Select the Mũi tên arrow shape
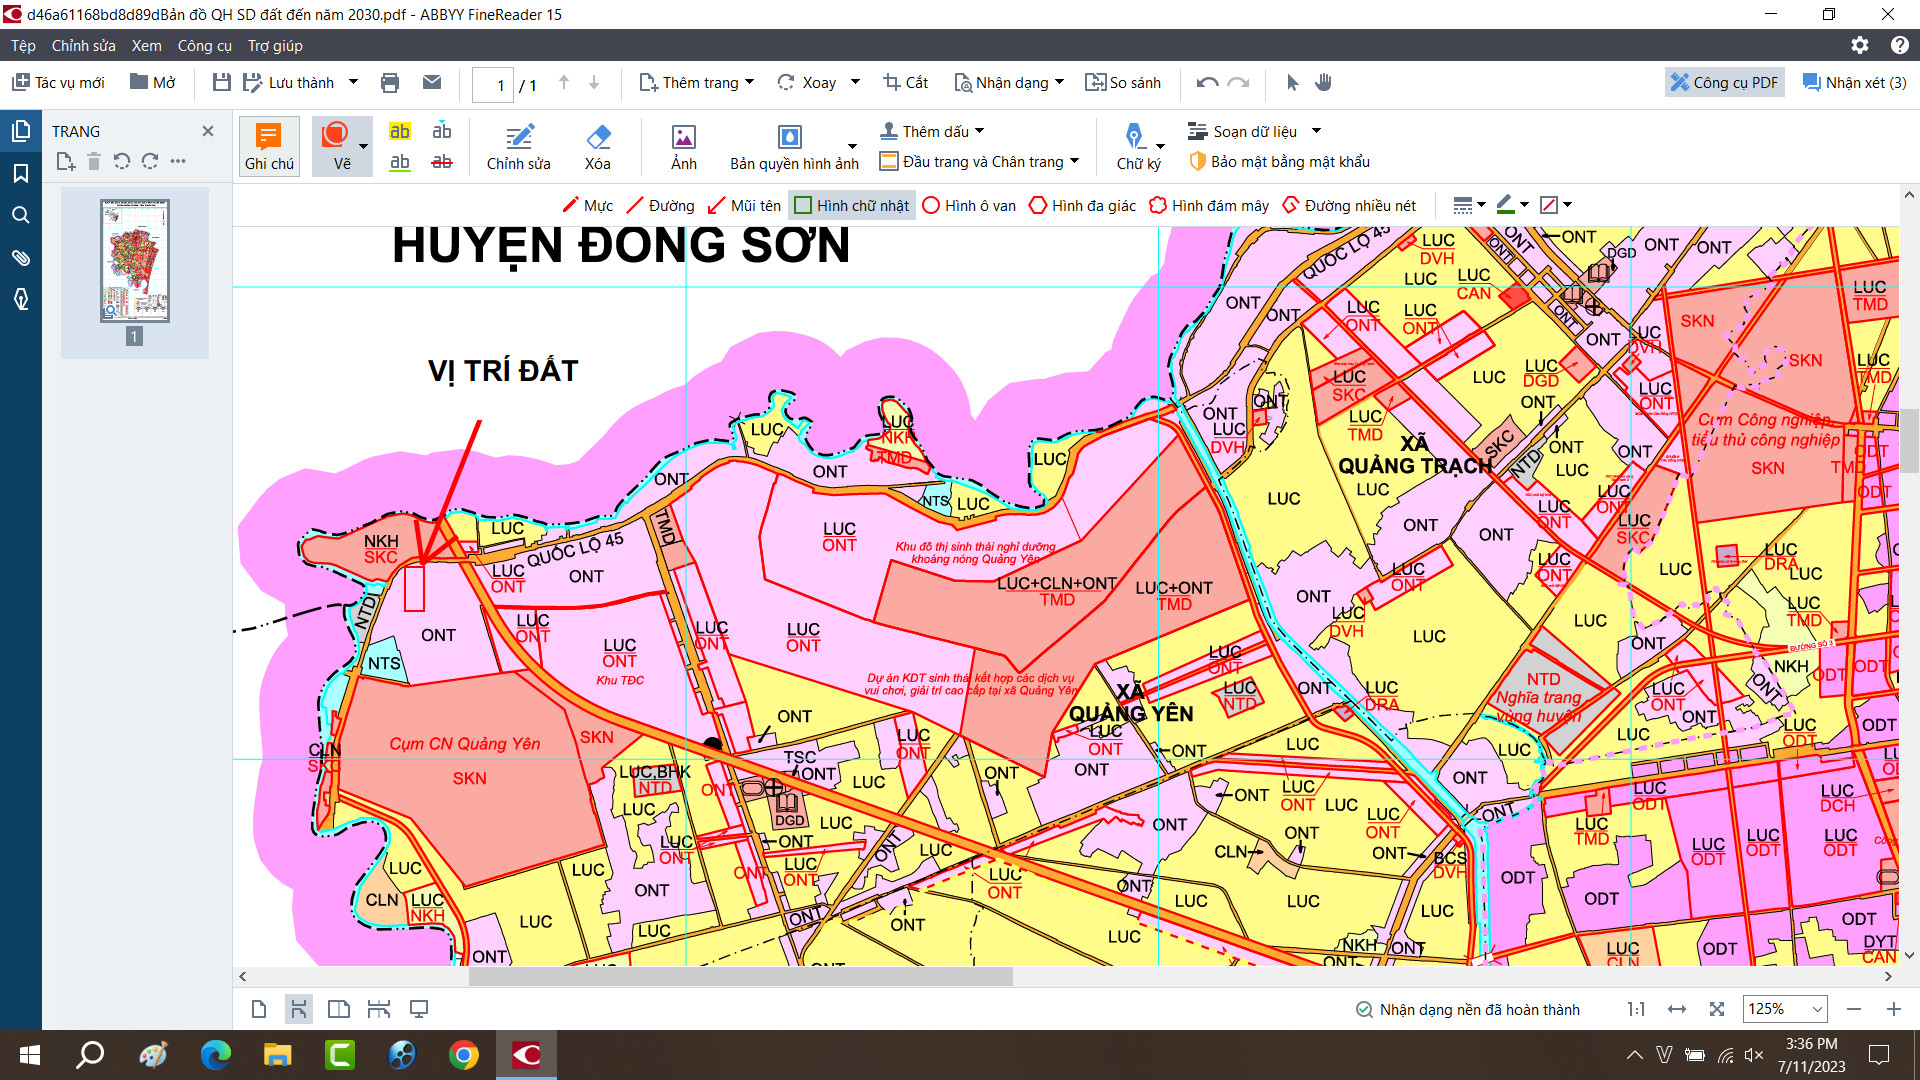 [744, 205]
